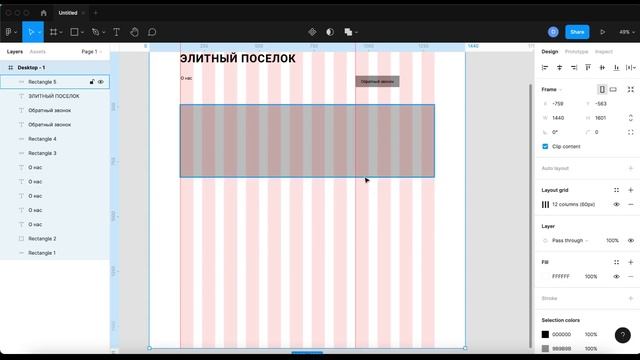Viewport: 640px width, 360px height.
Task: Click the Align right icon
Action: [574, 67]
